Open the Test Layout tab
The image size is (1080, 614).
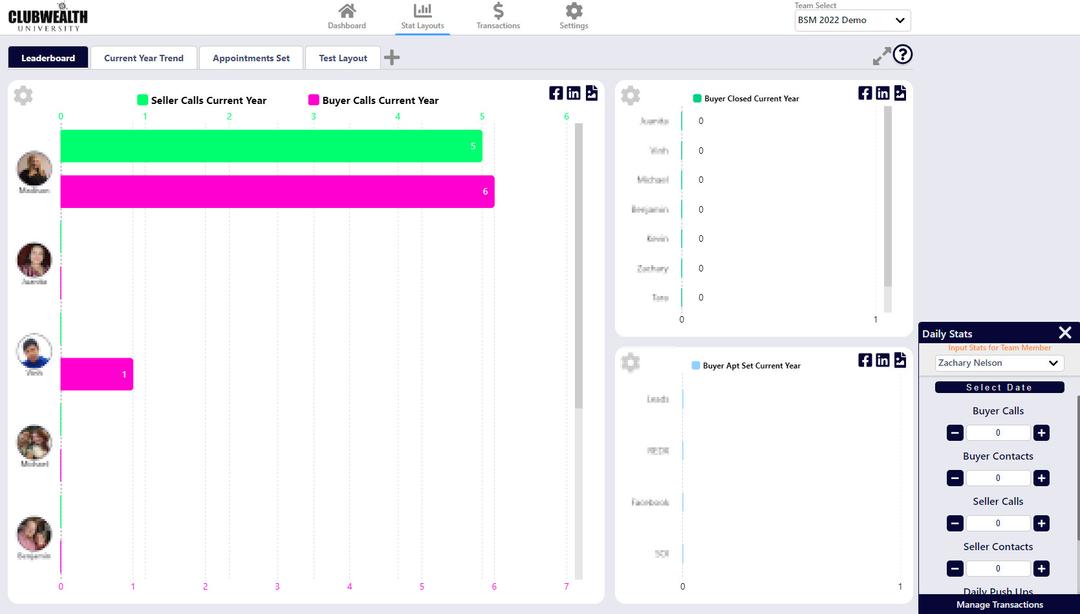coord(343,58)
